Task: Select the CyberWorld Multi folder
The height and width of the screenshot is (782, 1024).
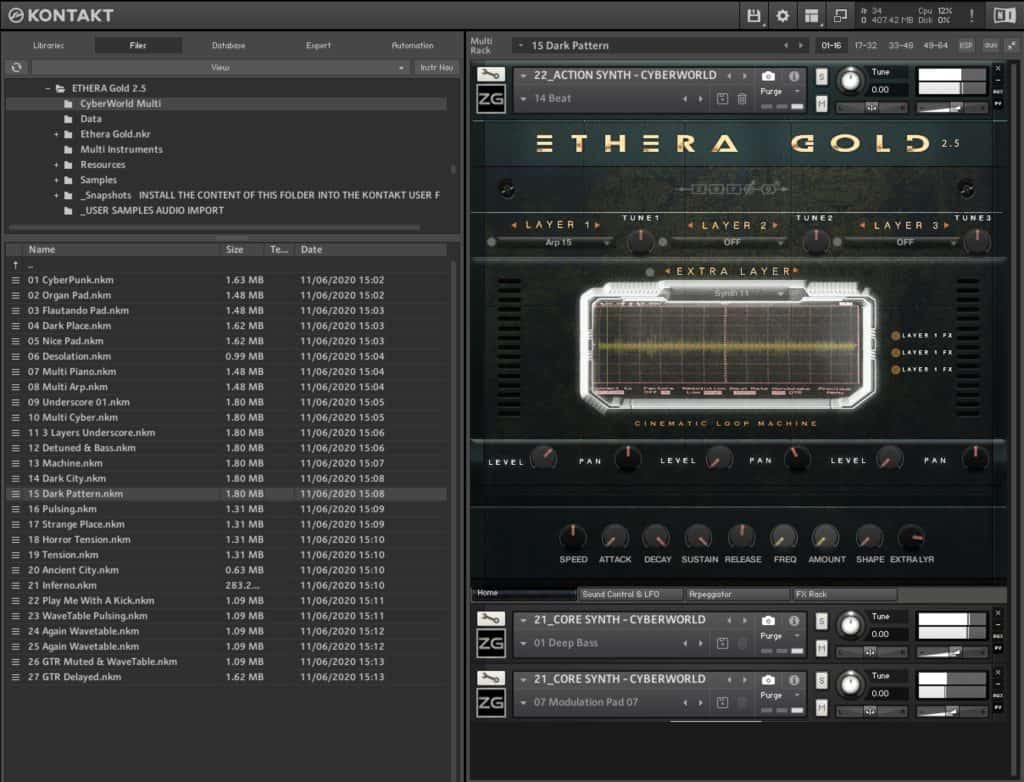Action: pos(226,104)
